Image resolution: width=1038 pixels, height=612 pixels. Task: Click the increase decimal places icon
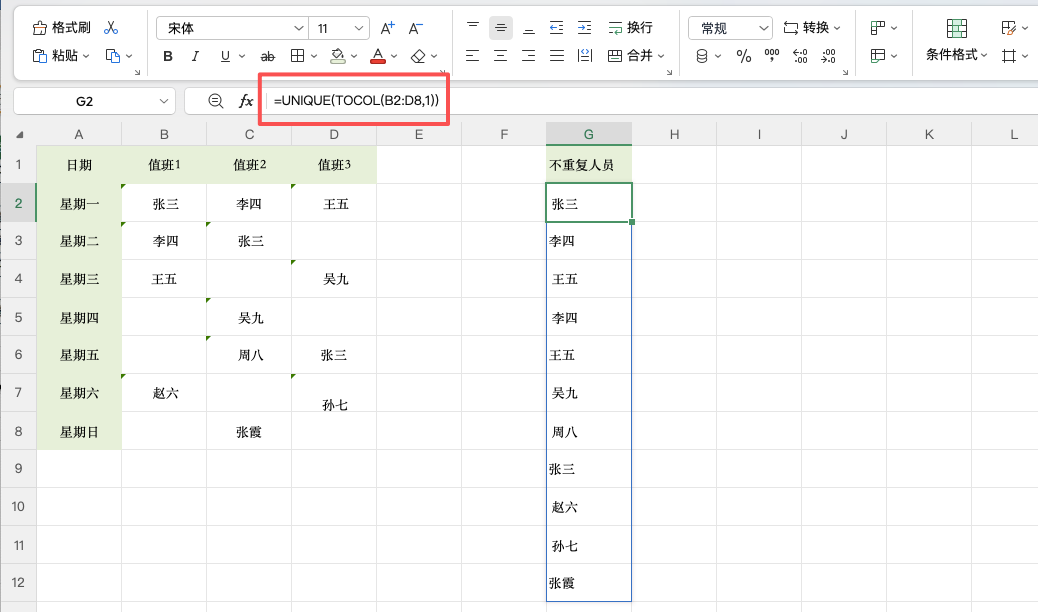tap(800, 56)
